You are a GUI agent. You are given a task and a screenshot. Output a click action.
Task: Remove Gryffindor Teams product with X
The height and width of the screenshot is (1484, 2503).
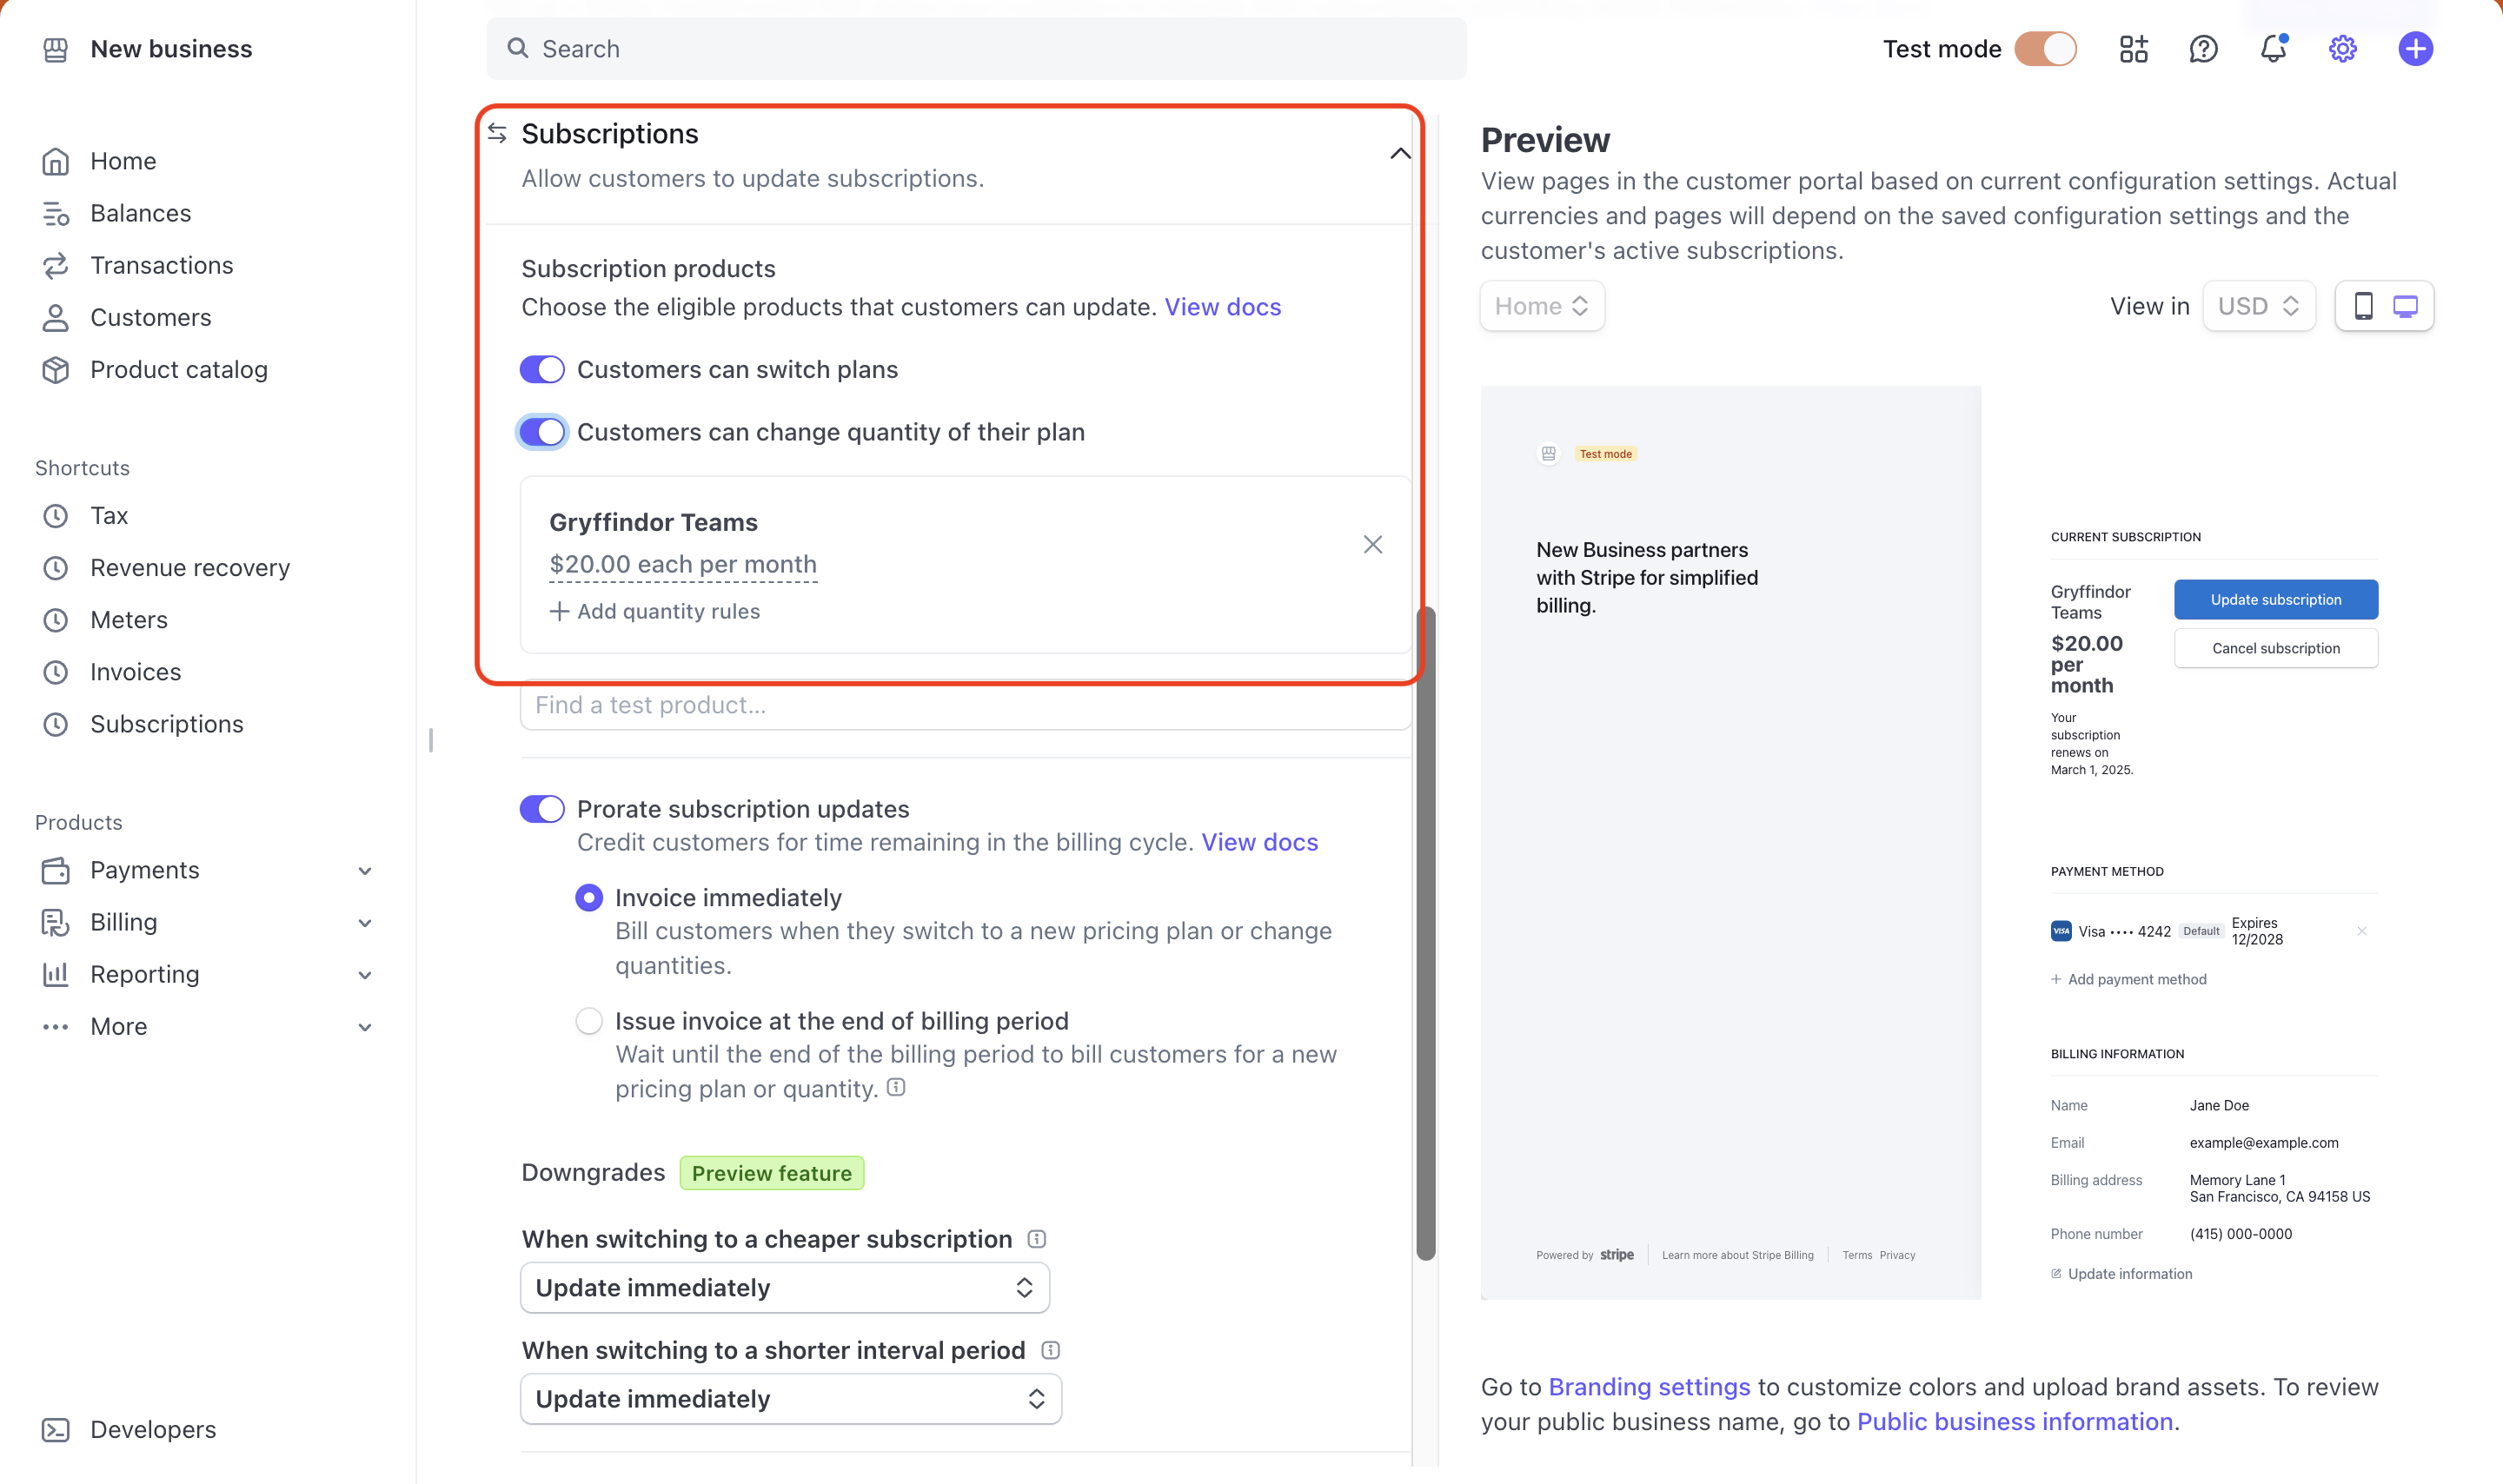coord(1372,544)
